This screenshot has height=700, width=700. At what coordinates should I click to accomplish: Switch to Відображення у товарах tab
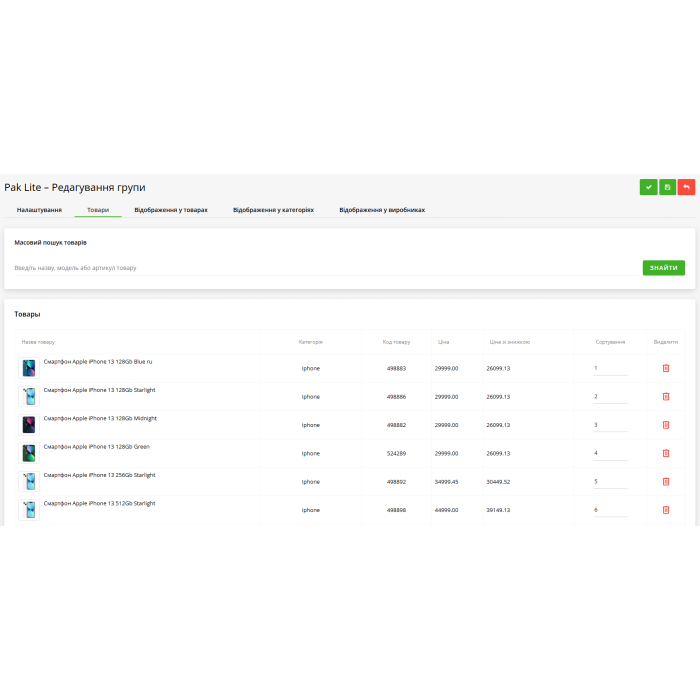(171, 210)
